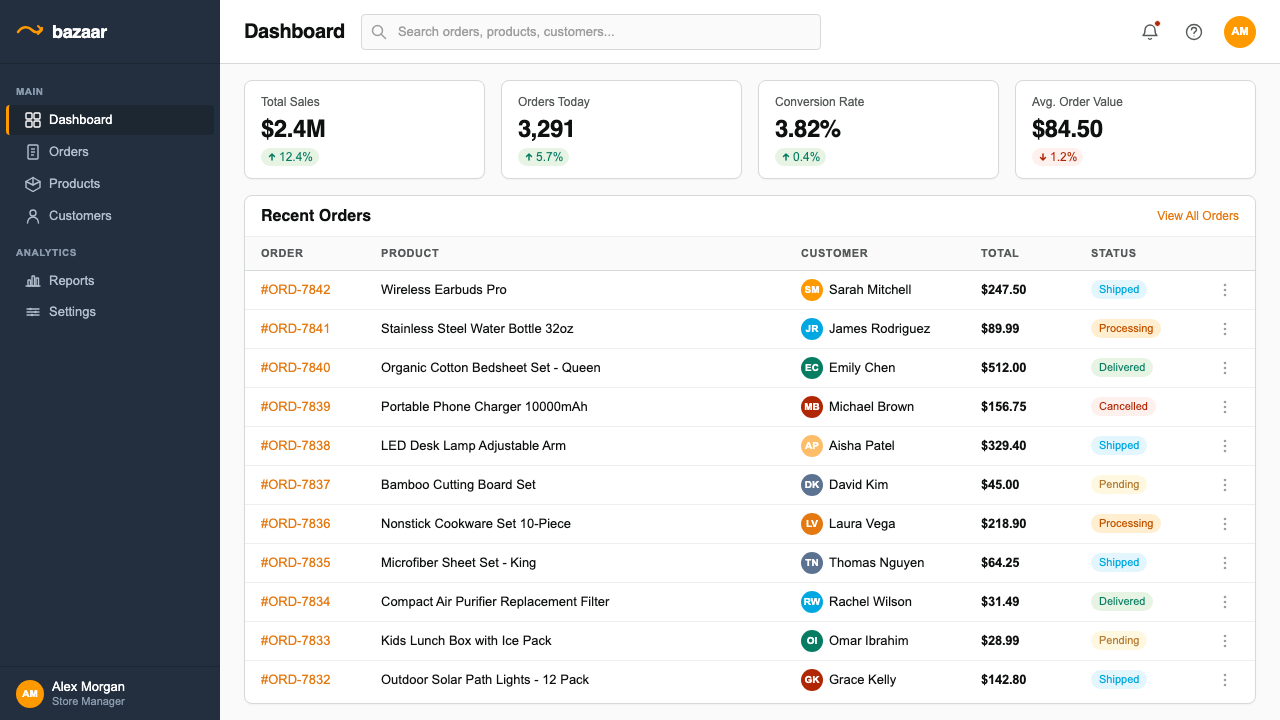Select the Conversion Rate card
The height and width of the screenshot is (720, 1280).
[x=879, y=130]
